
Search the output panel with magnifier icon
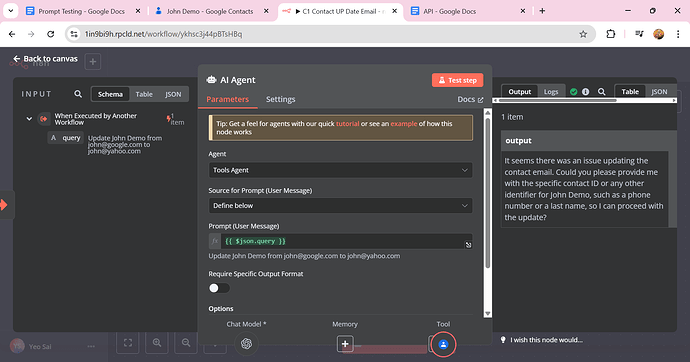[602, 91]
